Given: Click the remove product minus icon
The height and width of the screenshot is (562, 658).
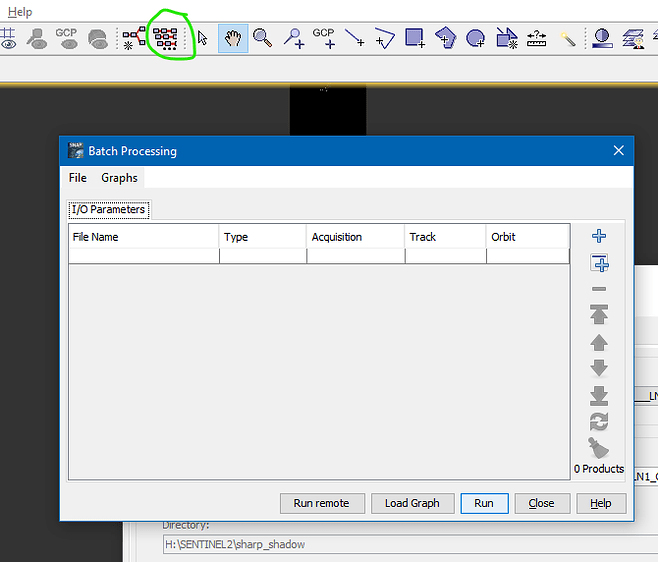Looking at the screenshot, I should [x=599, y=289].
